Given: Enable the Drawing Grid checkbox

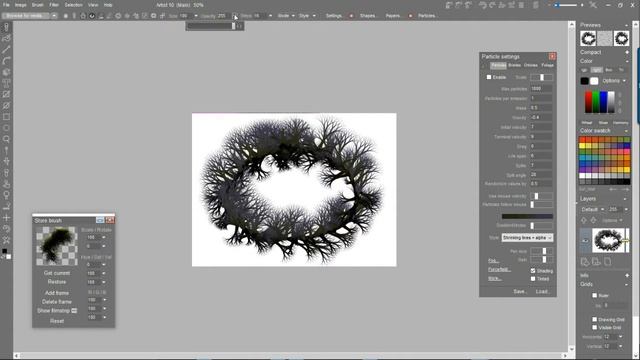Looking at the screenshot, I should [594, 319].
